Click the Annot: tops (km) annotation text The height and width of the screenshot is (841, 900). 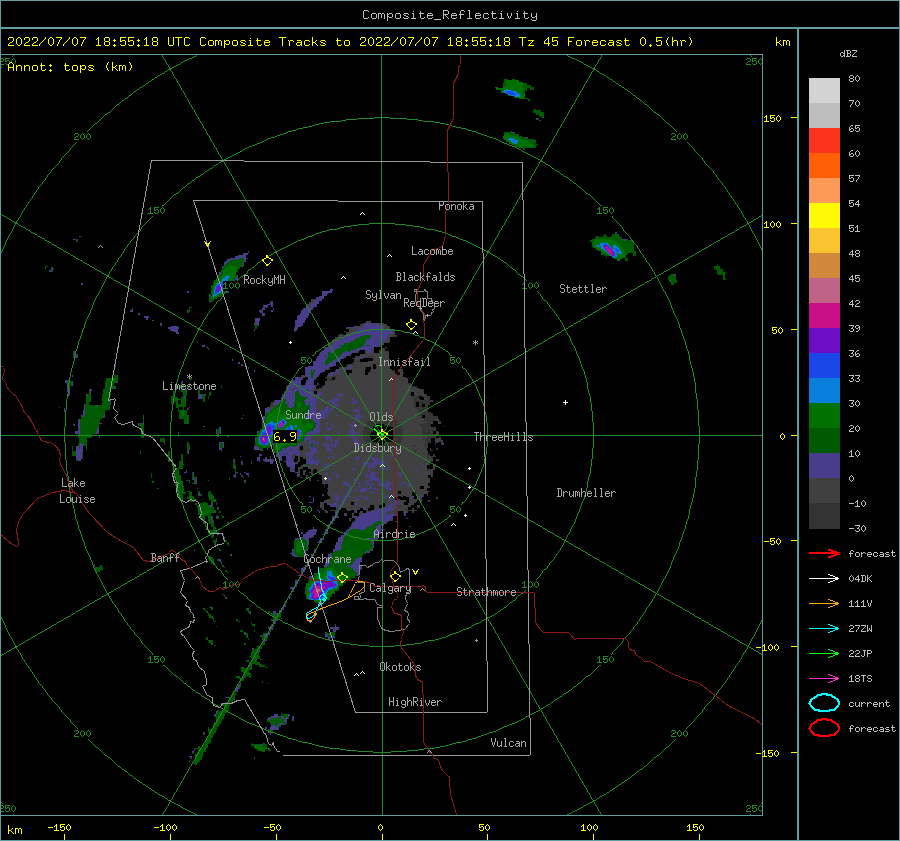click(70, 67)
